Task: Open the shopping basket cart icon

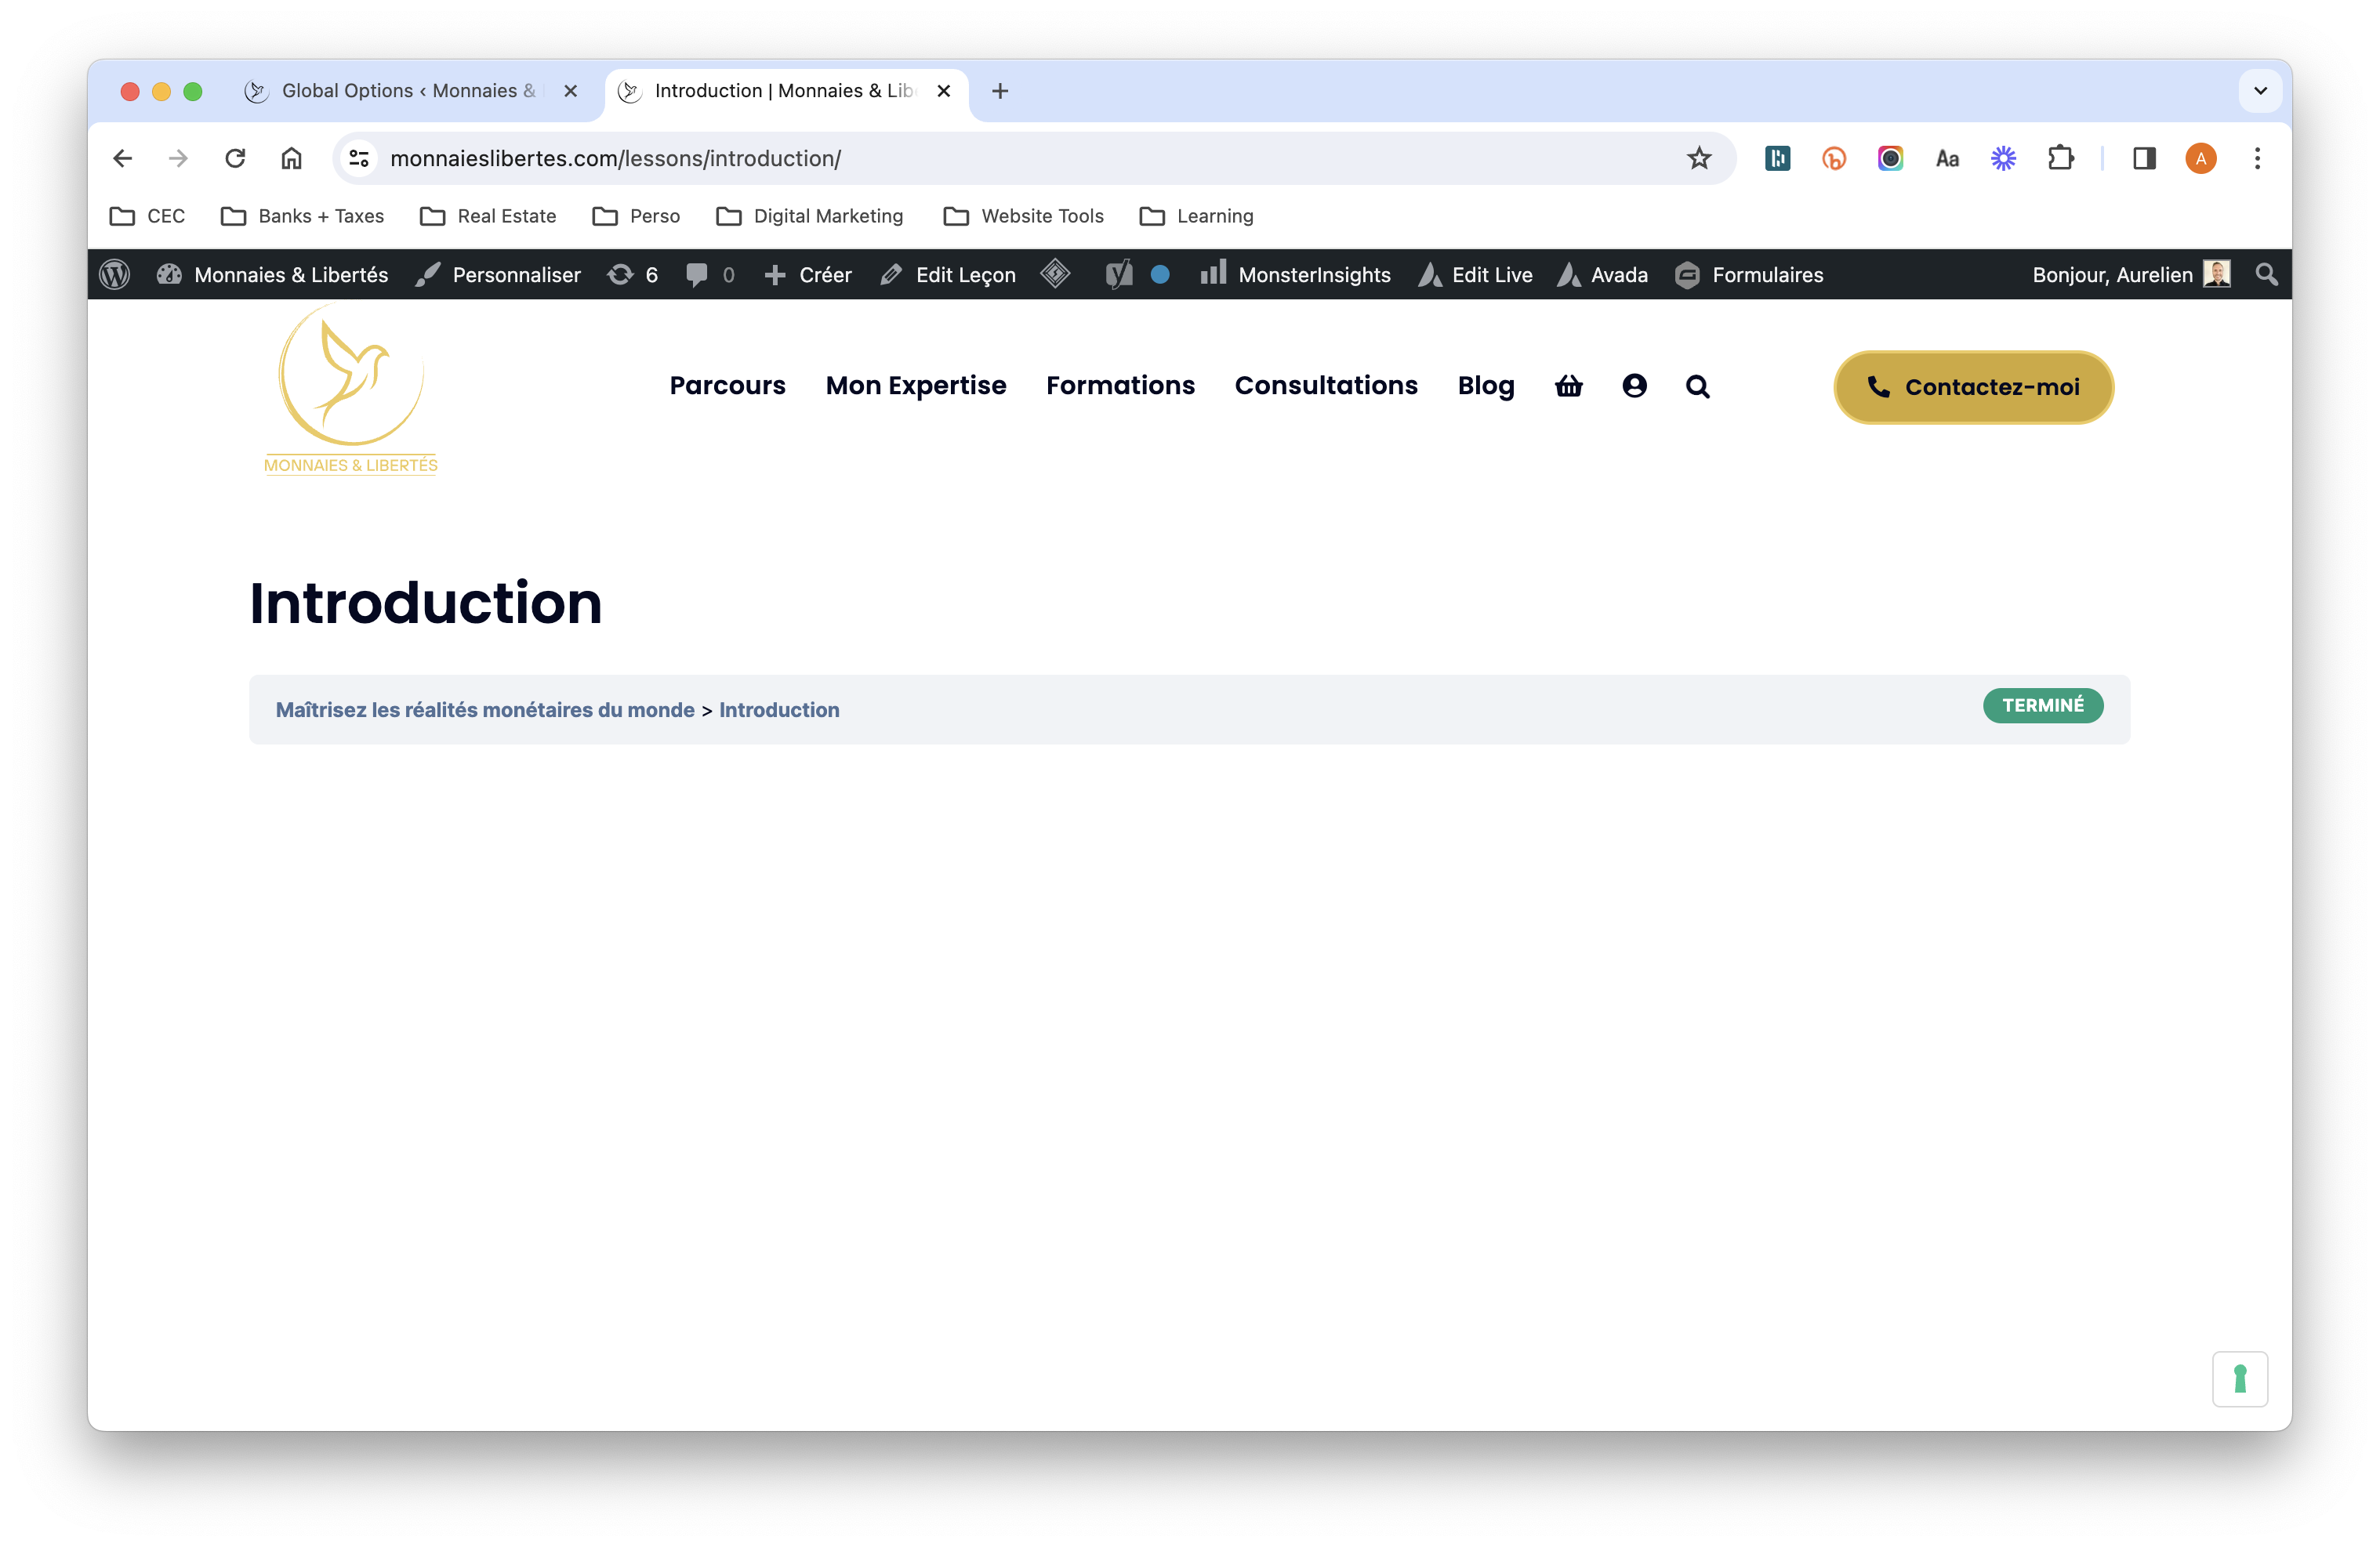Action: pos(1569,386)
